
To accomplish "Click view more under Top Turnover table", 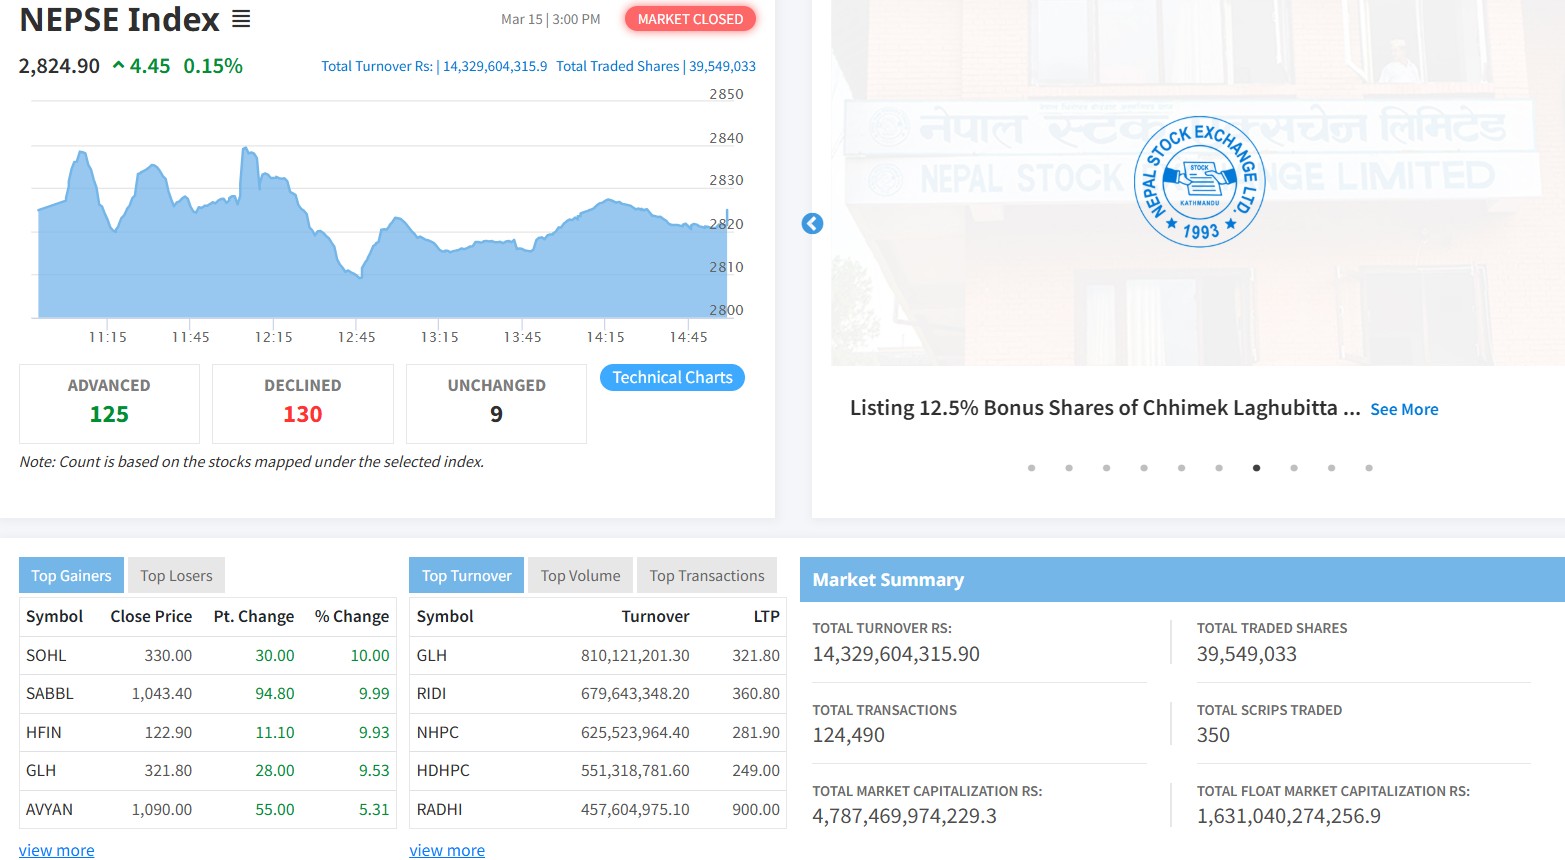I will [x=447, y=850].
